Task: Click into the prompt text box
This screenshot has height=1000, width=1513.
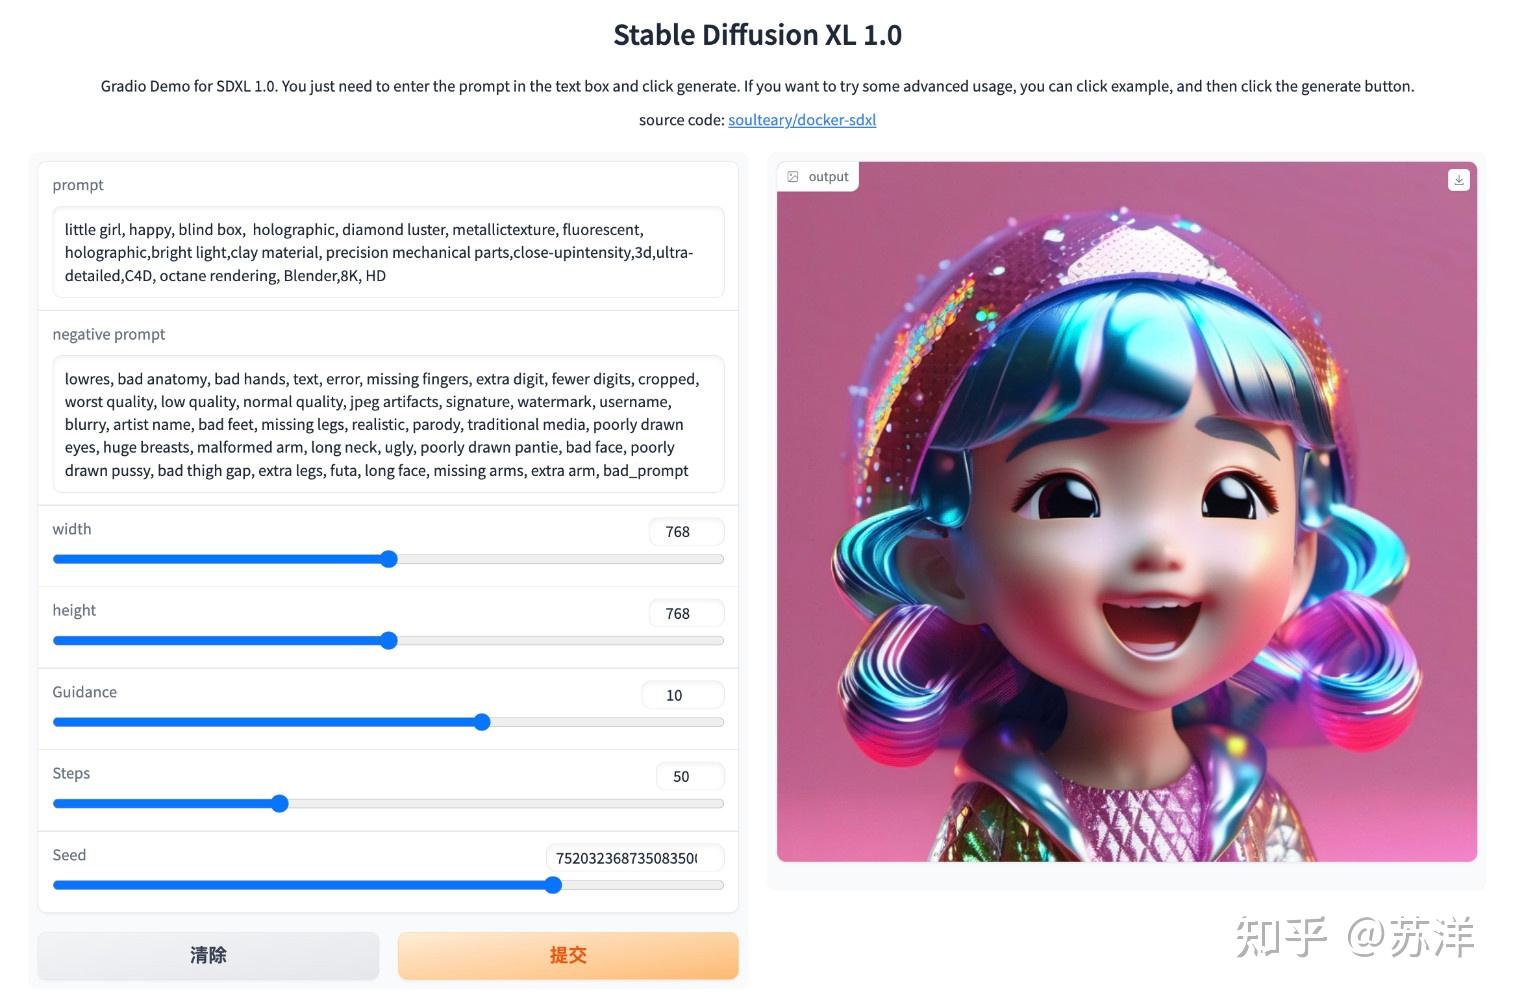Action: click(x=388, y=252)
